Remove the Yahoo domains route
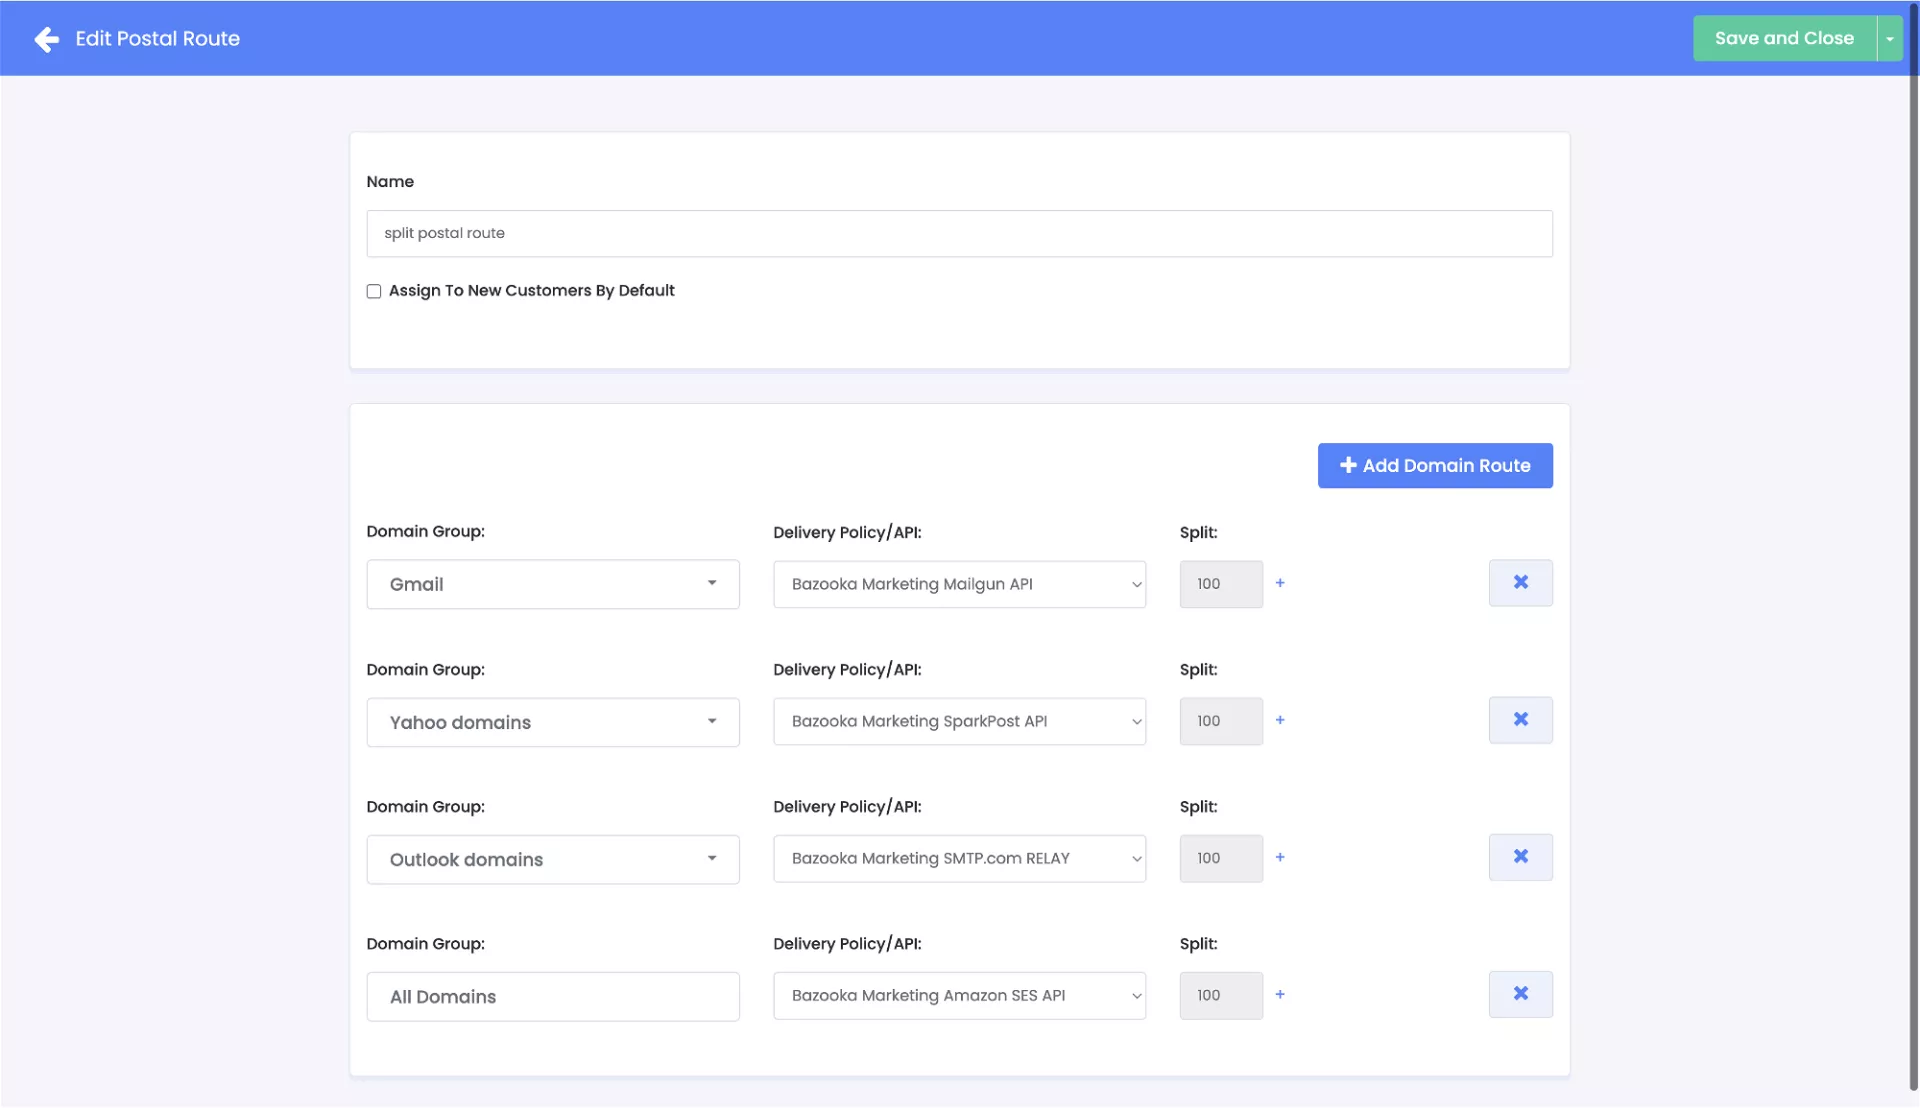 (1520, 720)
